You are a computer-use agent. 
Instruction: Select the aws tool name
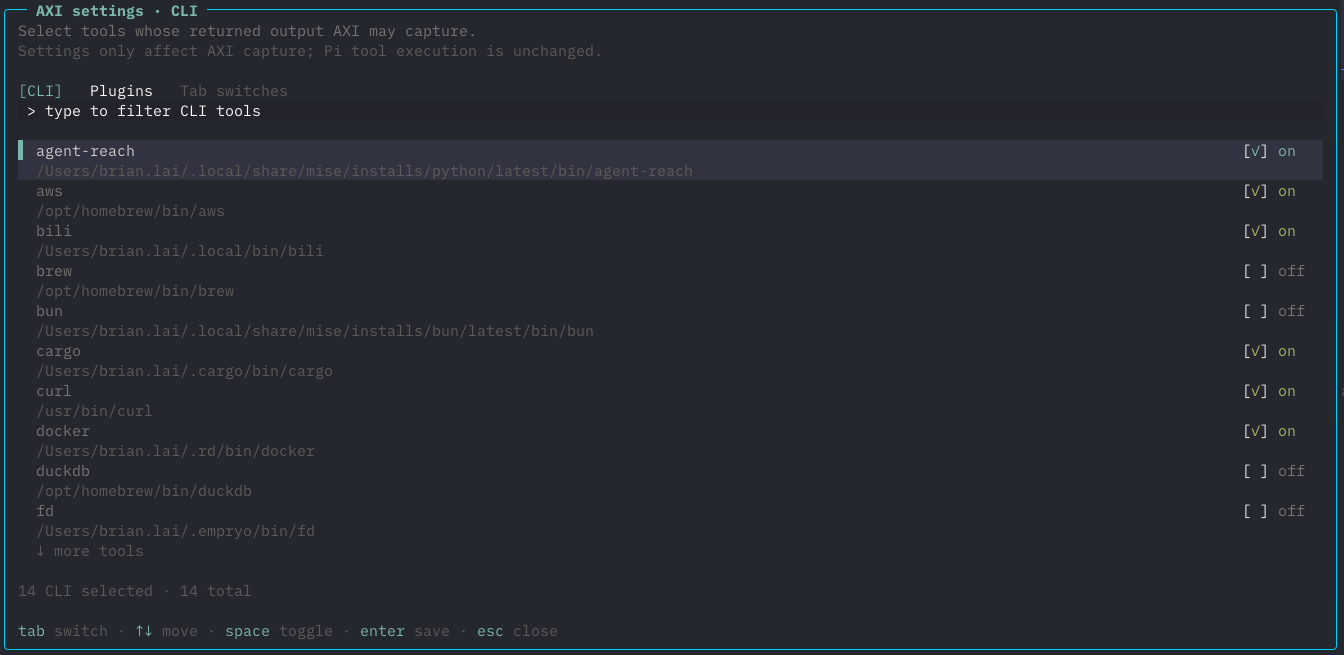point(49,191)
